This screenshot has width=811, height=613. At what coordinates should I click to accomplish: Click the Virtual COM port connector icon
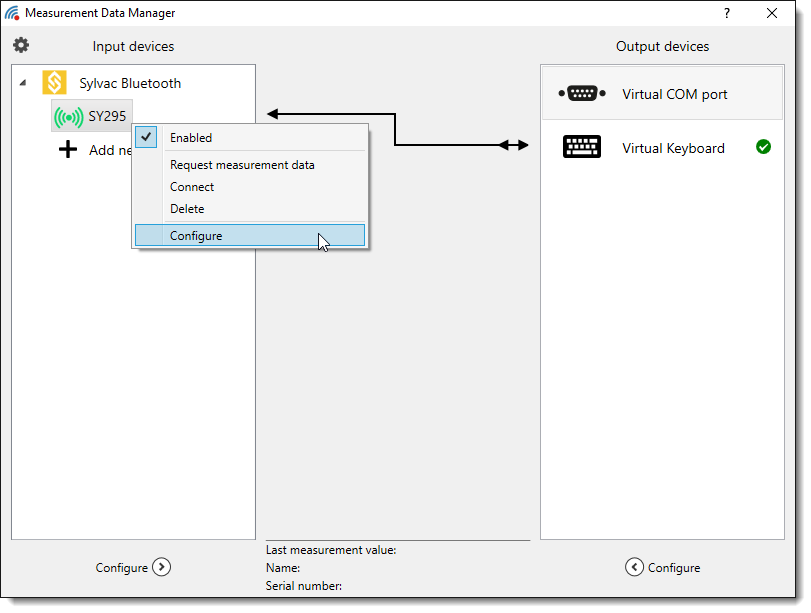coord(581,94)
